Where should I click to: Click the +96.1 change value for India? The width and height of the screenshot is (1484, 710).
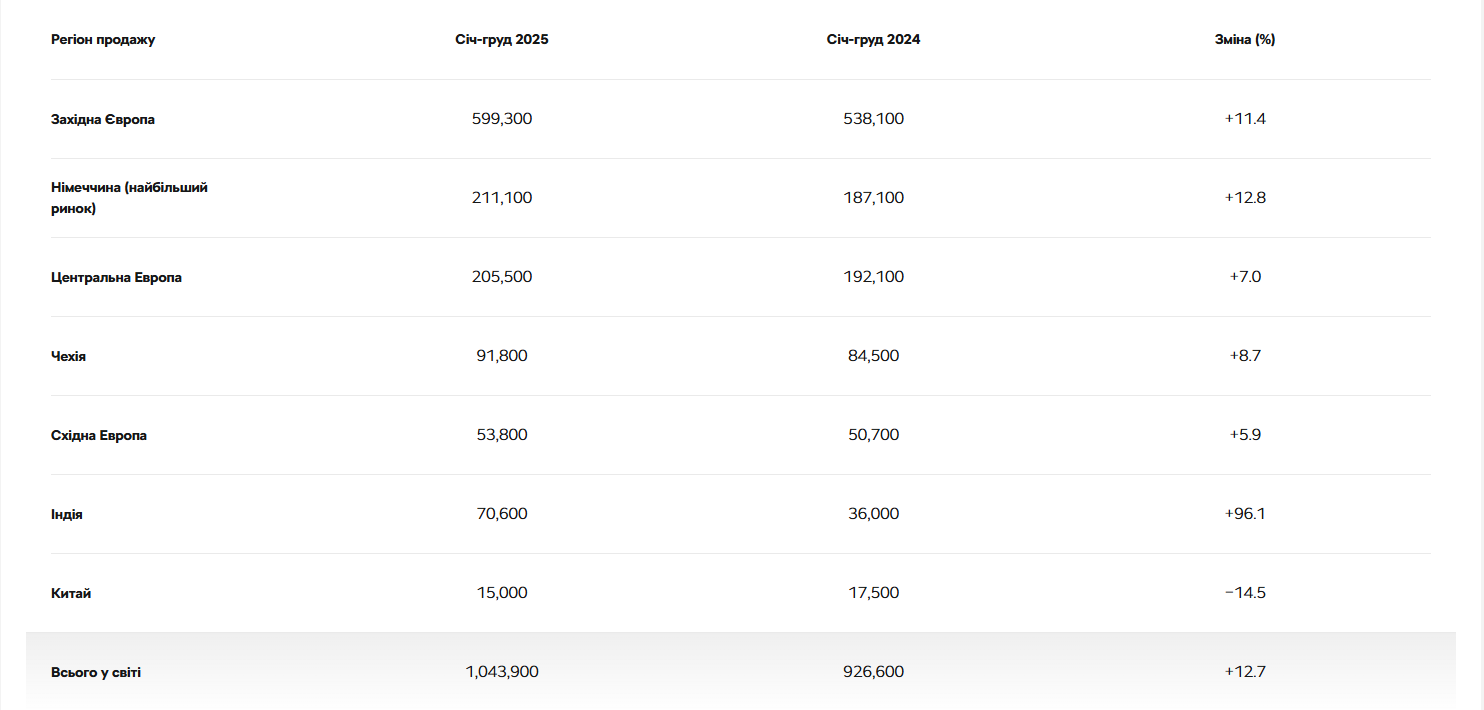point(1245,514)
